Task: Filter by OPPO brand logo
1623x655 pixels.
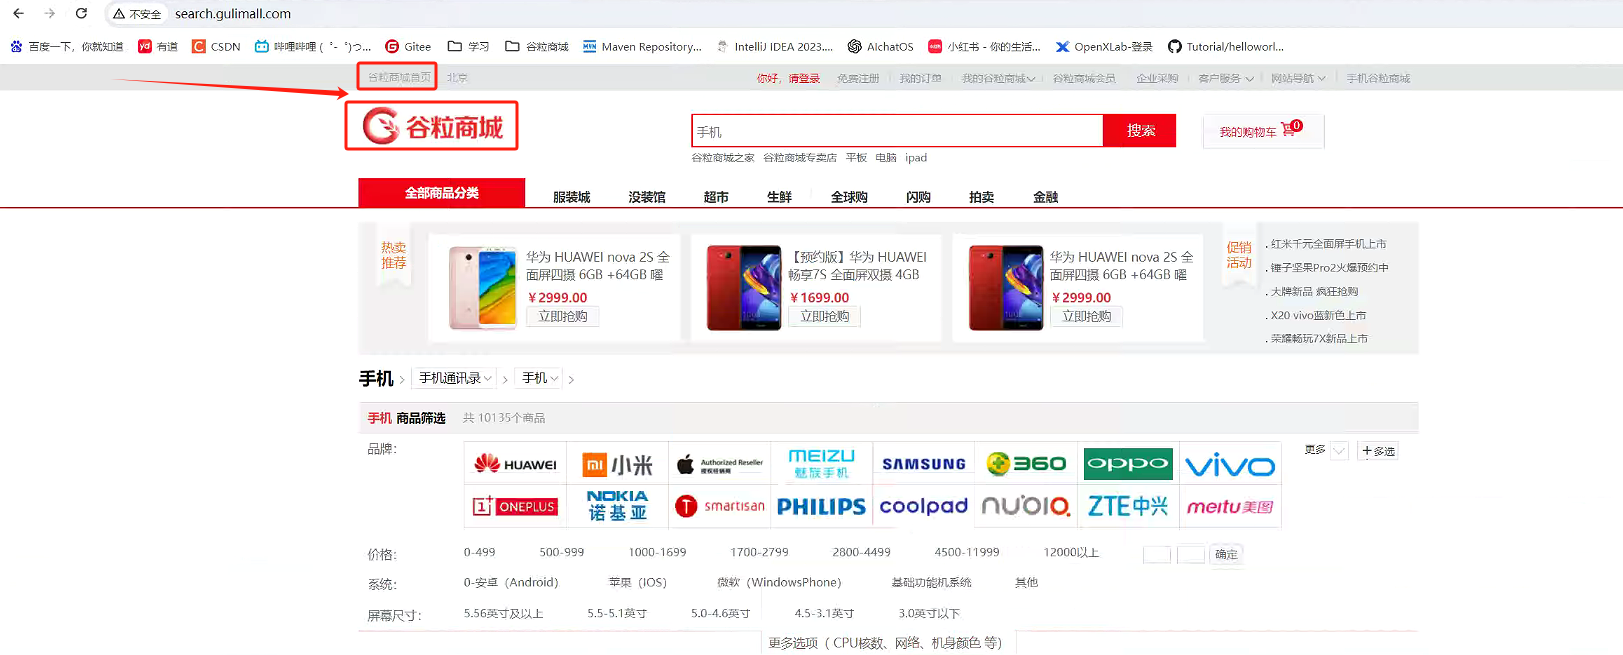Action: [1128, 464]
